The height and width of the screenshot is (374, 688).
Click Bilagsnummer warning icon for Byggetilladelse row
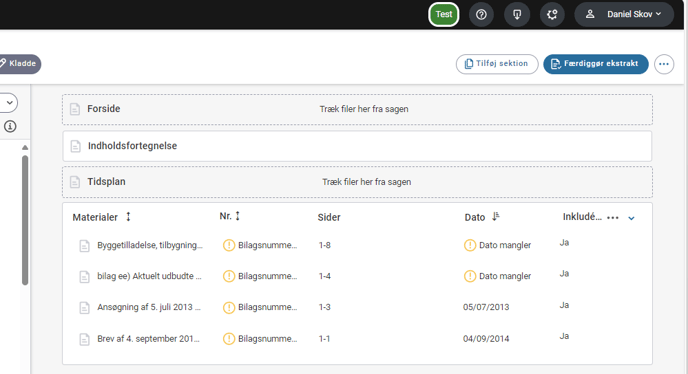(x=229, y=245)
